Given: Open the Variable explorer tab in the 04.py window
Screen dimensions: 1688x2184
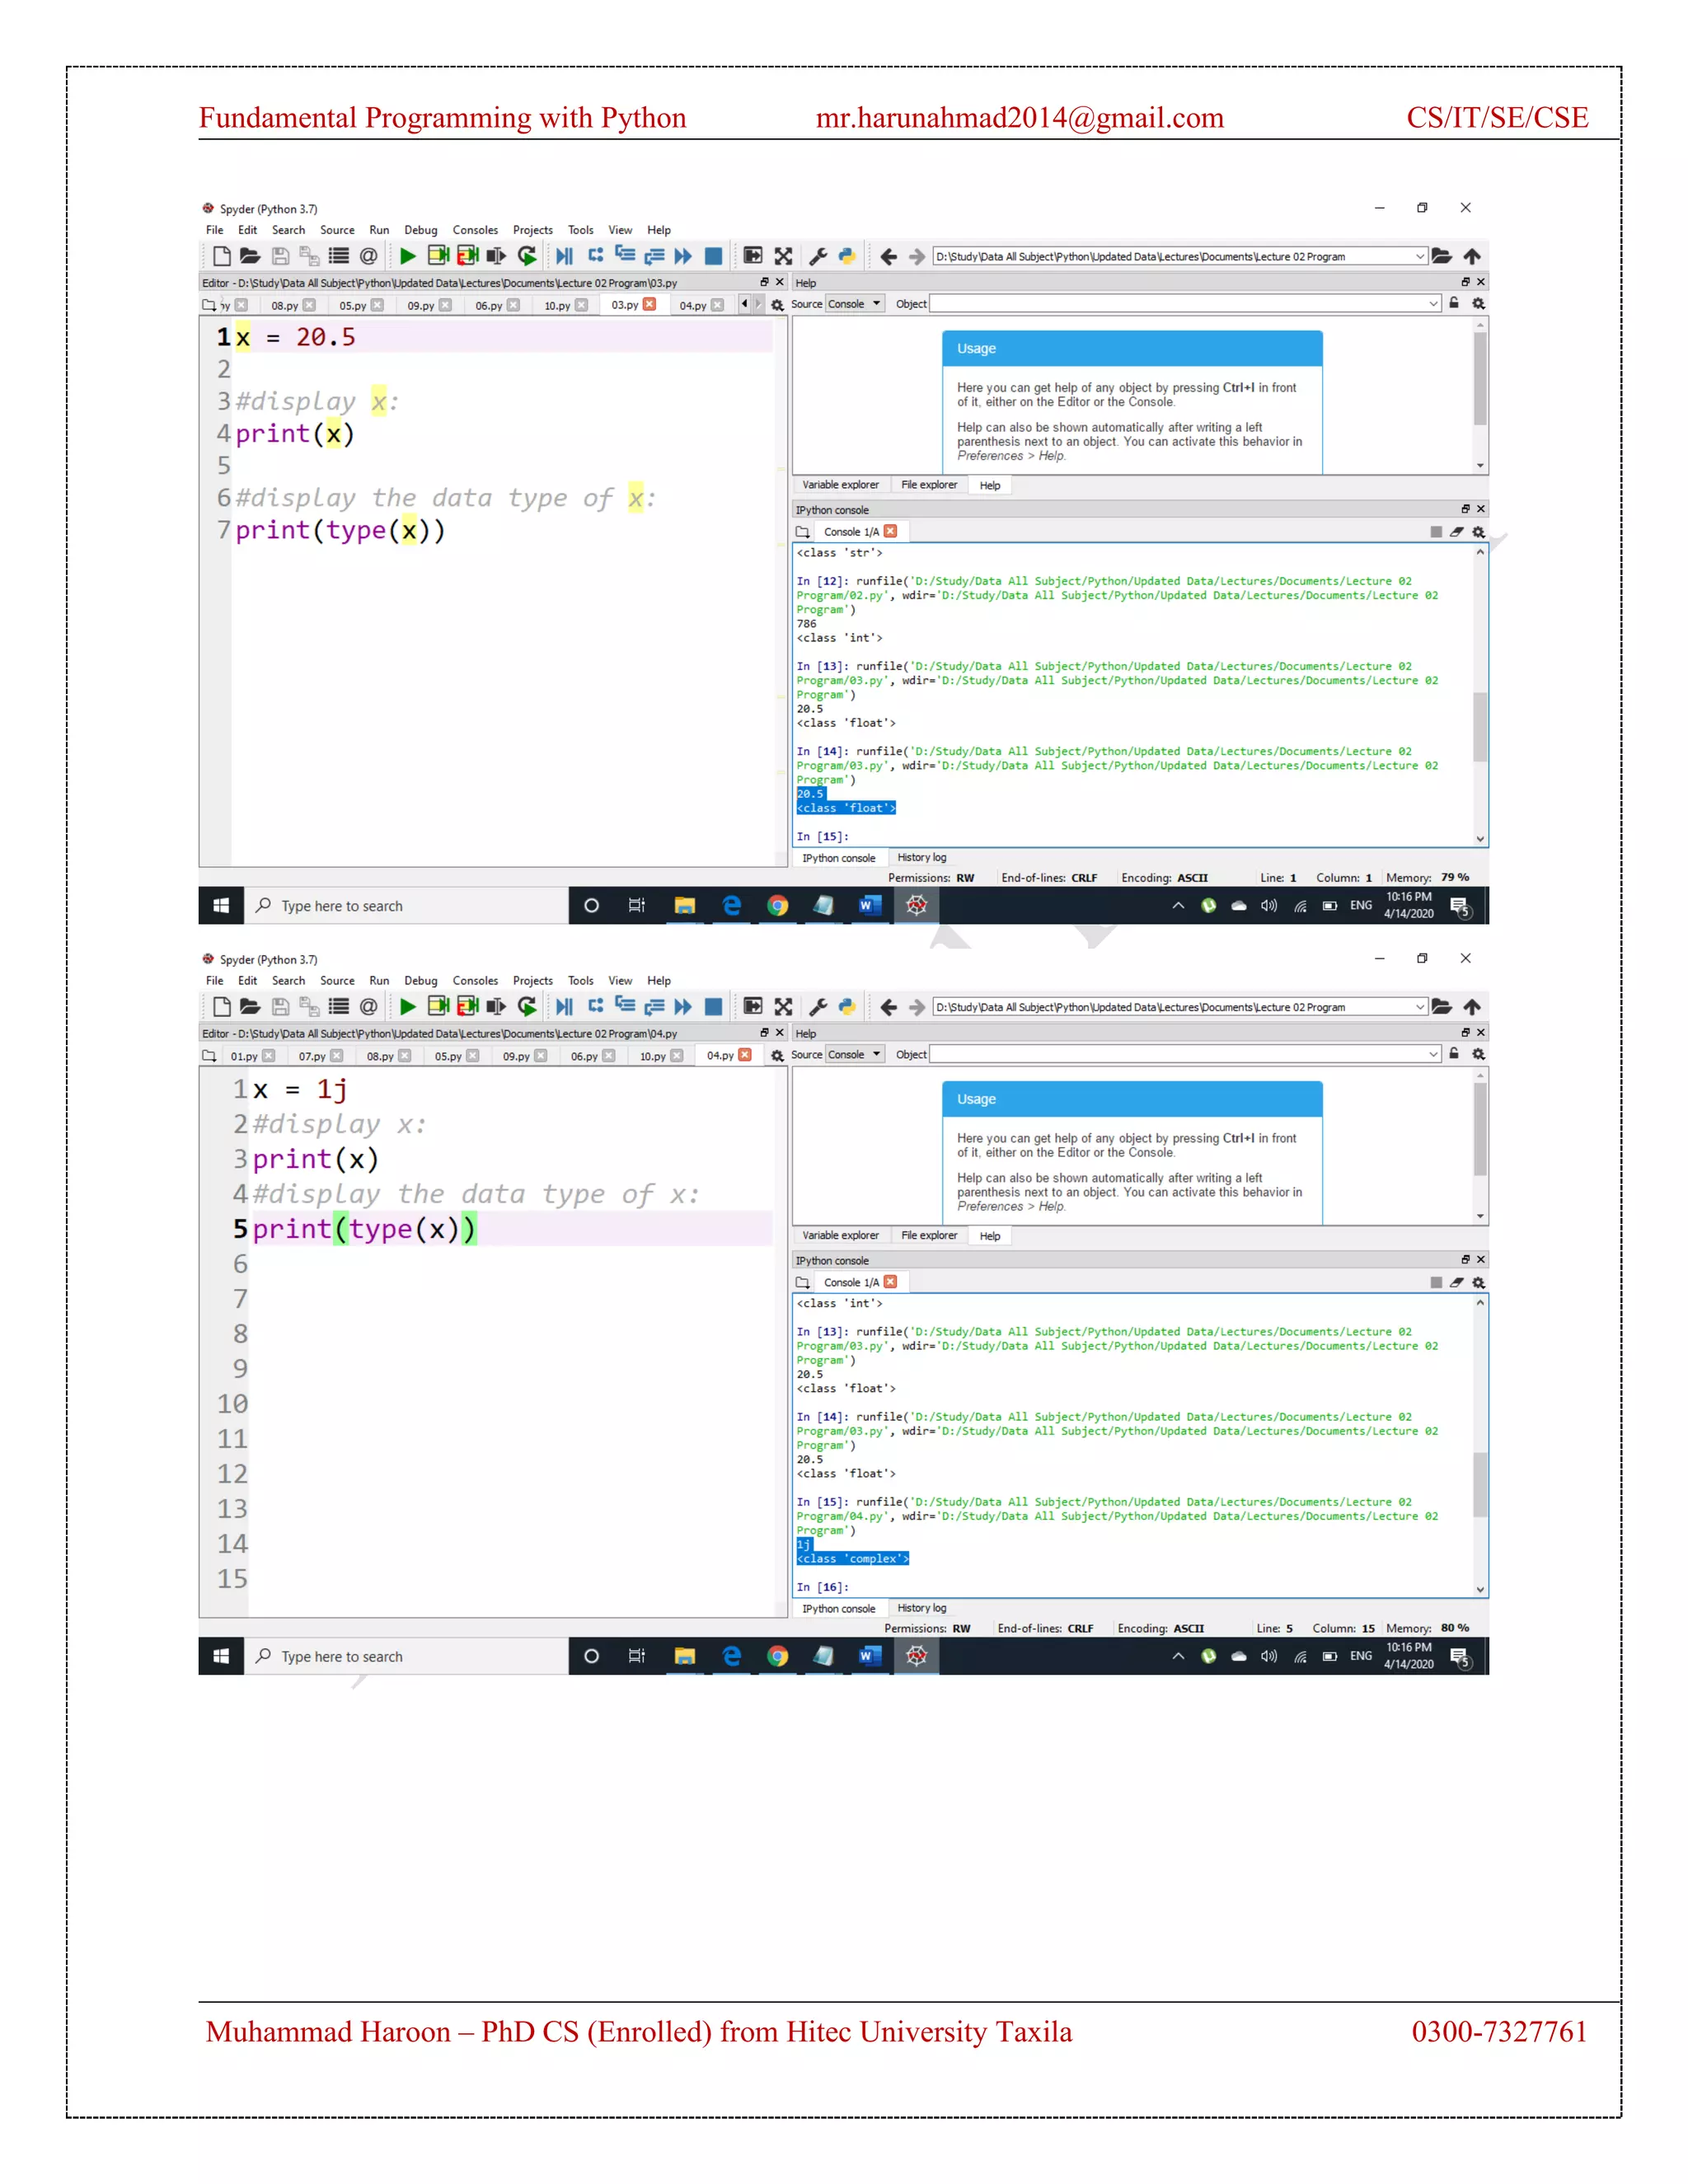Looking at the screenshot, I should [x=840, y=1236].
